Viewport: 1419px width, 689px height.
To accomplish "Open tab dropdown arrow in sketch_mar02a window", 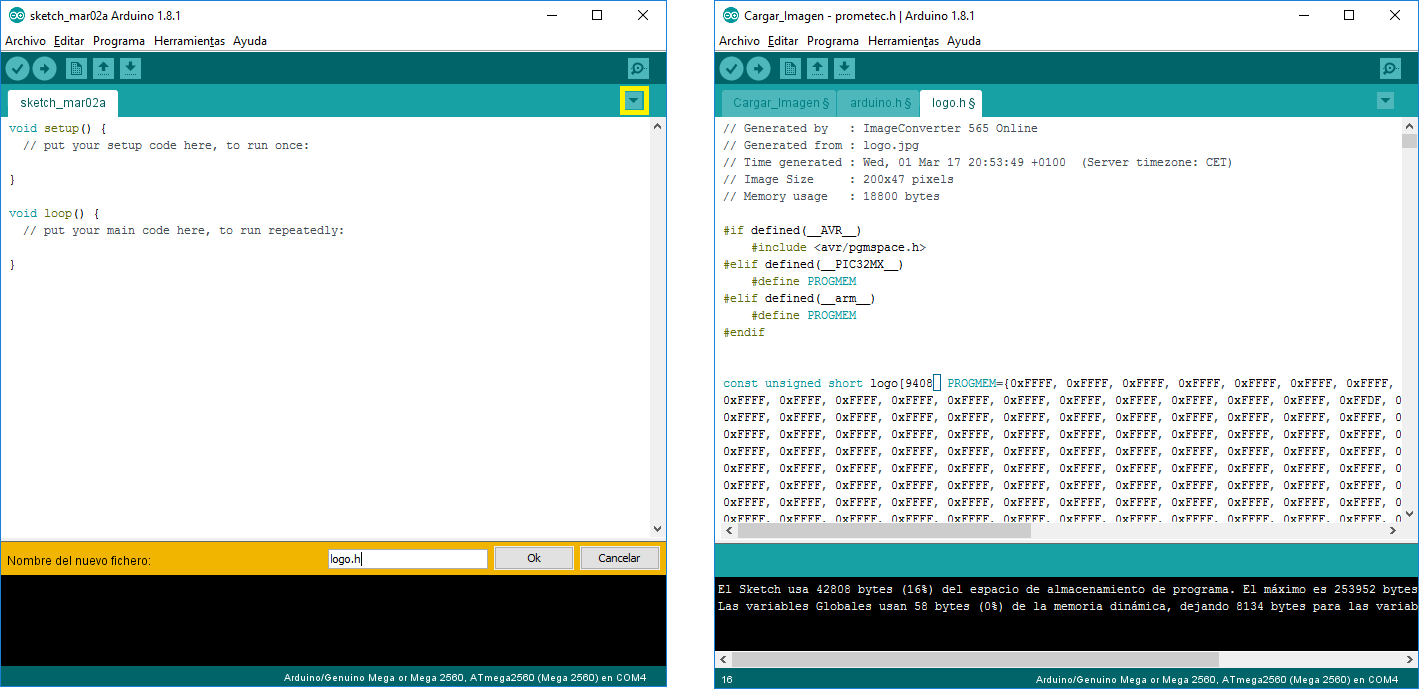I will point(634,100).
